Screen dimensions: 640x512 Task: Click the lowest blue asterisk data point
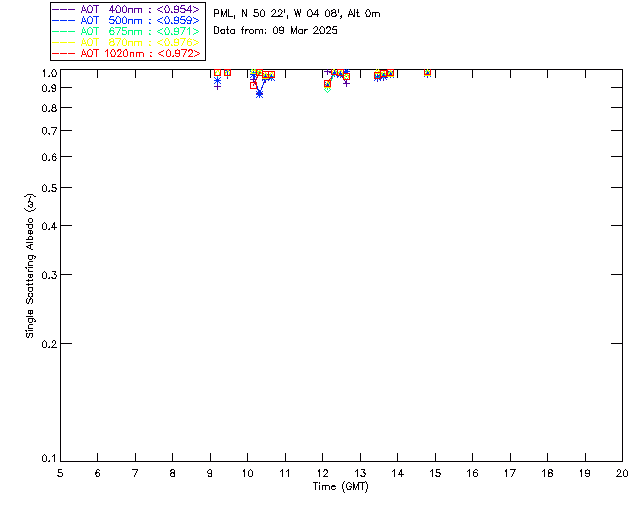[x=259, y=94]
